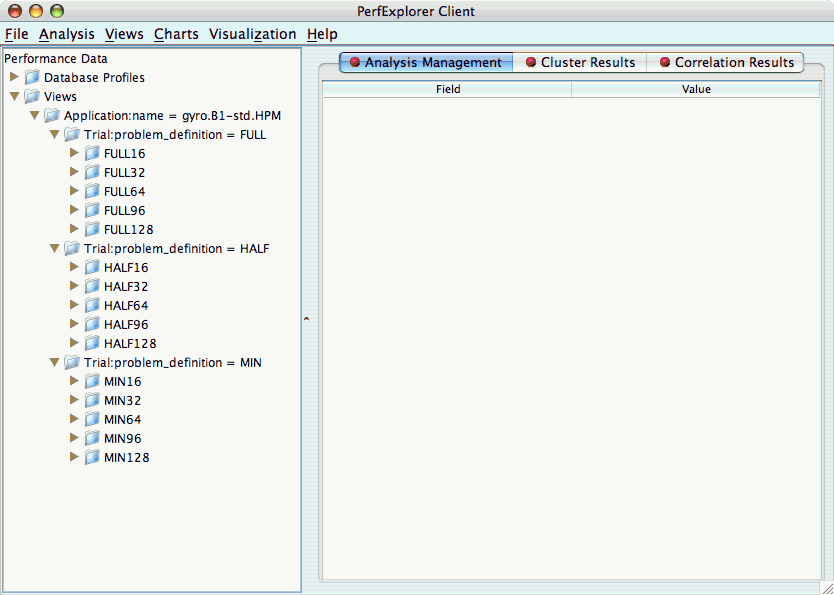The height and width of the screenshot is (595, 834).
Task: Click the red dot on Correlation Results tab
Action: pos(665,63)
